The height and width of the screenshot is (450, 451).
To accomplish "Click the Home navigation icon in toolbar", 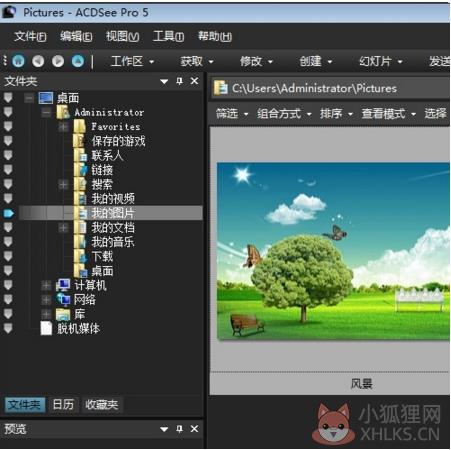I will (19, 61).
